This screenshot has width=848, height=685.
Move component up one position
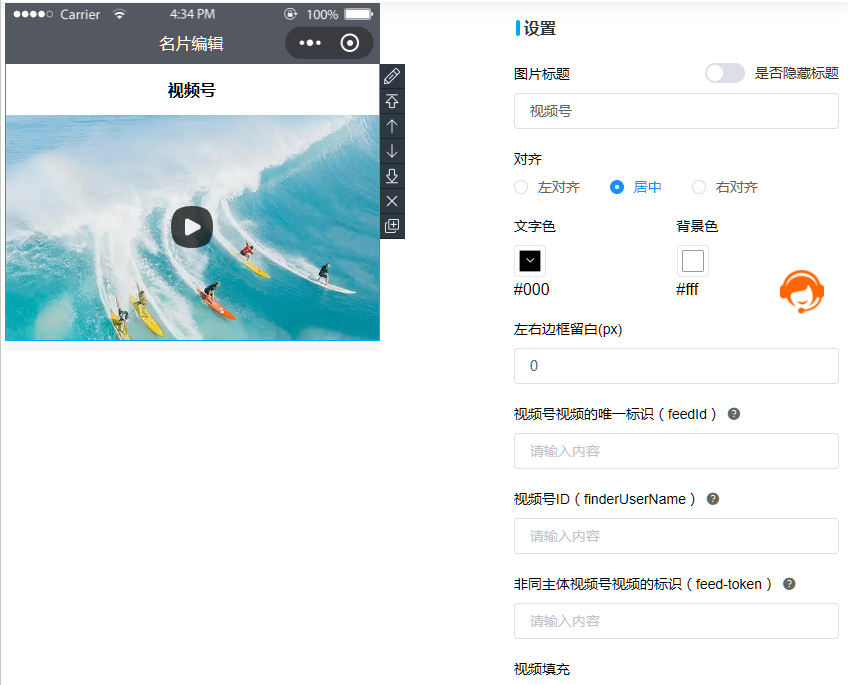coord(392,126)
